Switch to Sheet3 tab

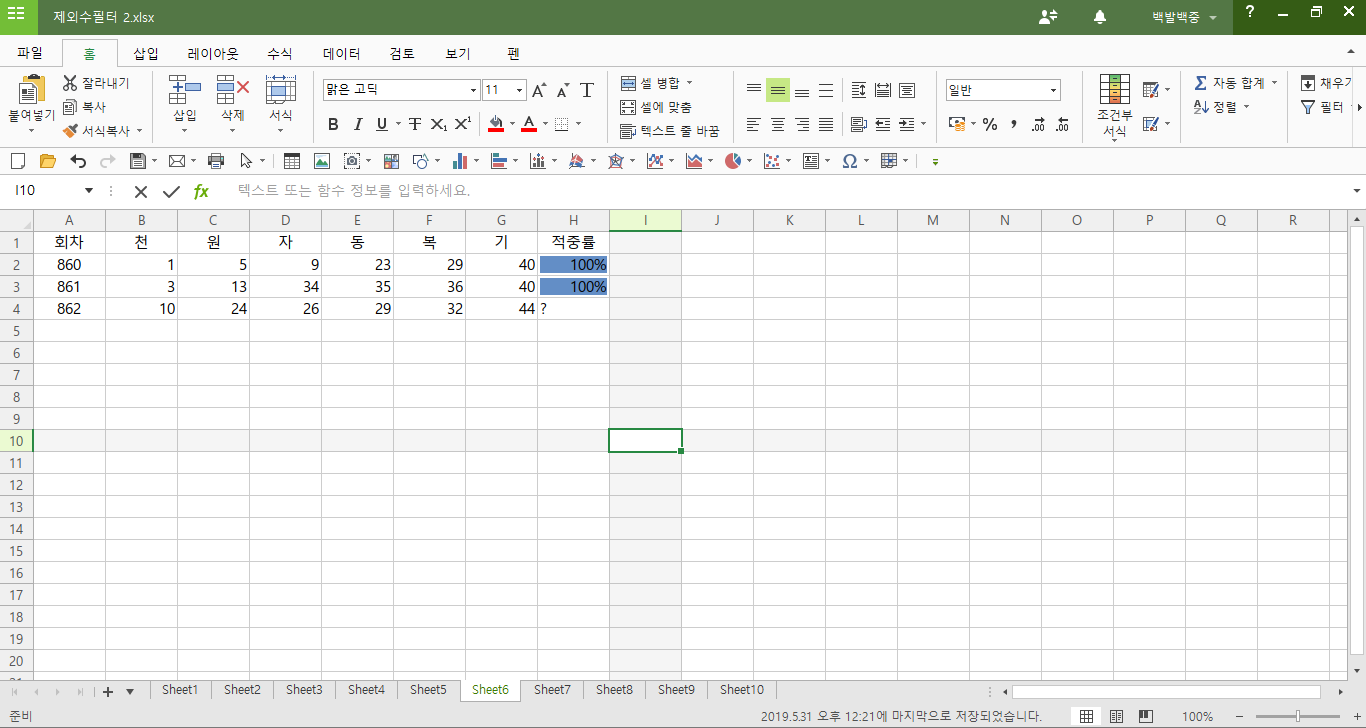tap(304, 690)
